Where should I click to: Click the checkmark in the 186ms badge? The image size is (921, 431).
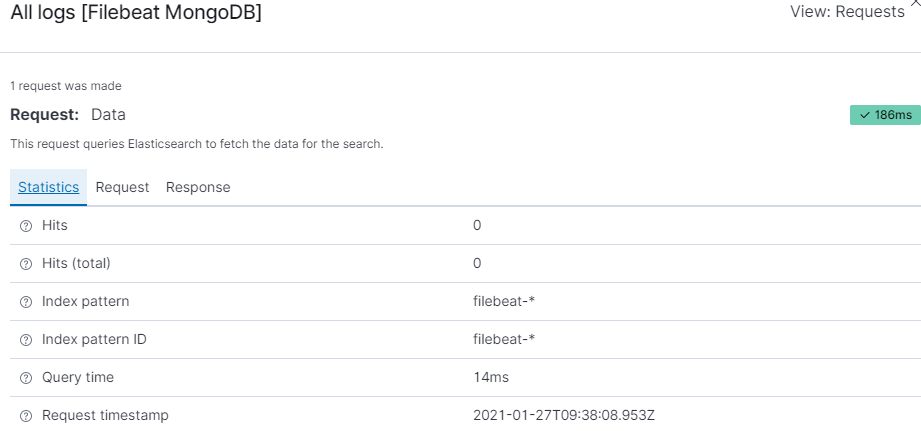pos(865,115)
